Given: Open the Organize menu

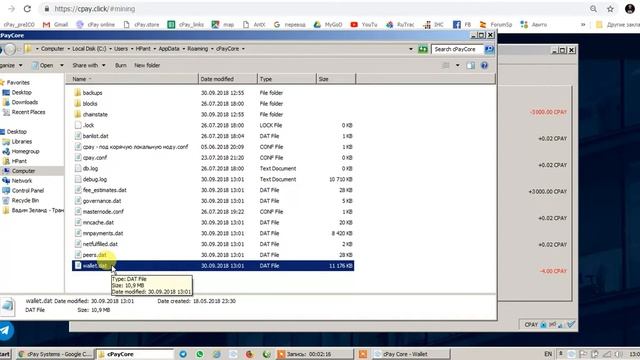Looking at the screenshot, I should (11, 65).
